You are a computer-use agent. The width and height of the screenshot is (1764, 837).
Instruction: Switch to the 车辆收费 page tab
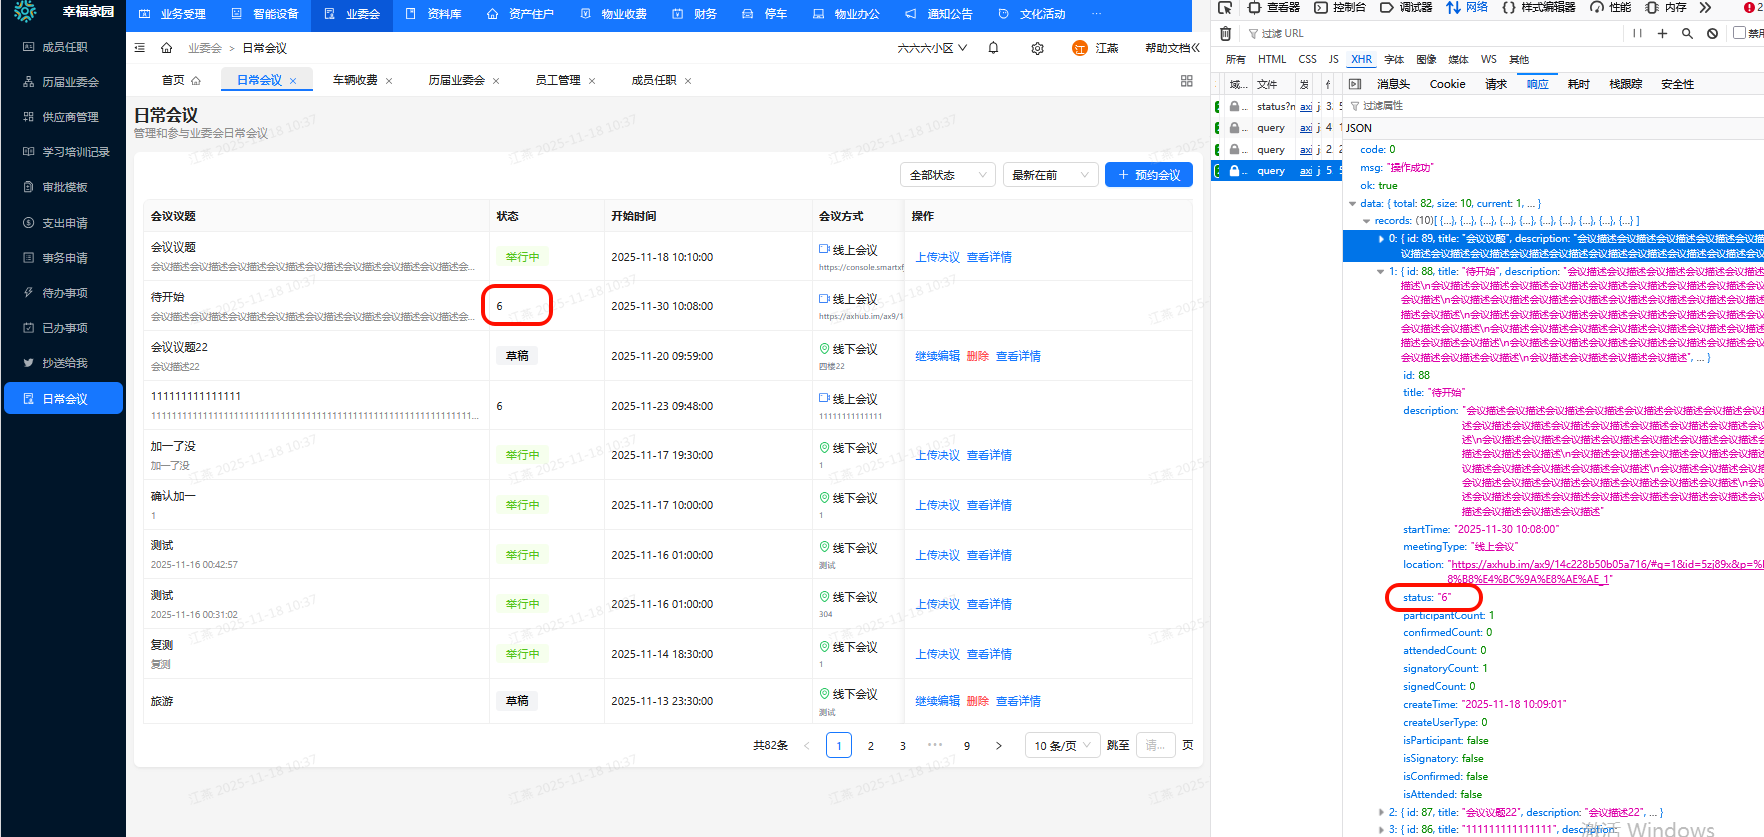355,80
